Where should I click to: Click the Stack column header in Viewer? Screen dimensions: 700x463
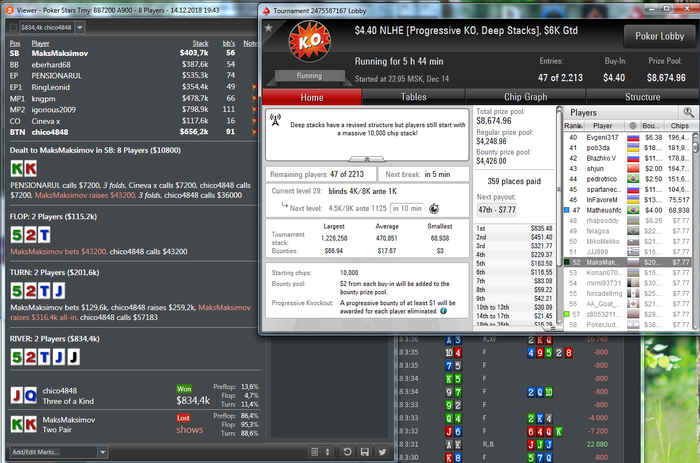tap(200, 43)
